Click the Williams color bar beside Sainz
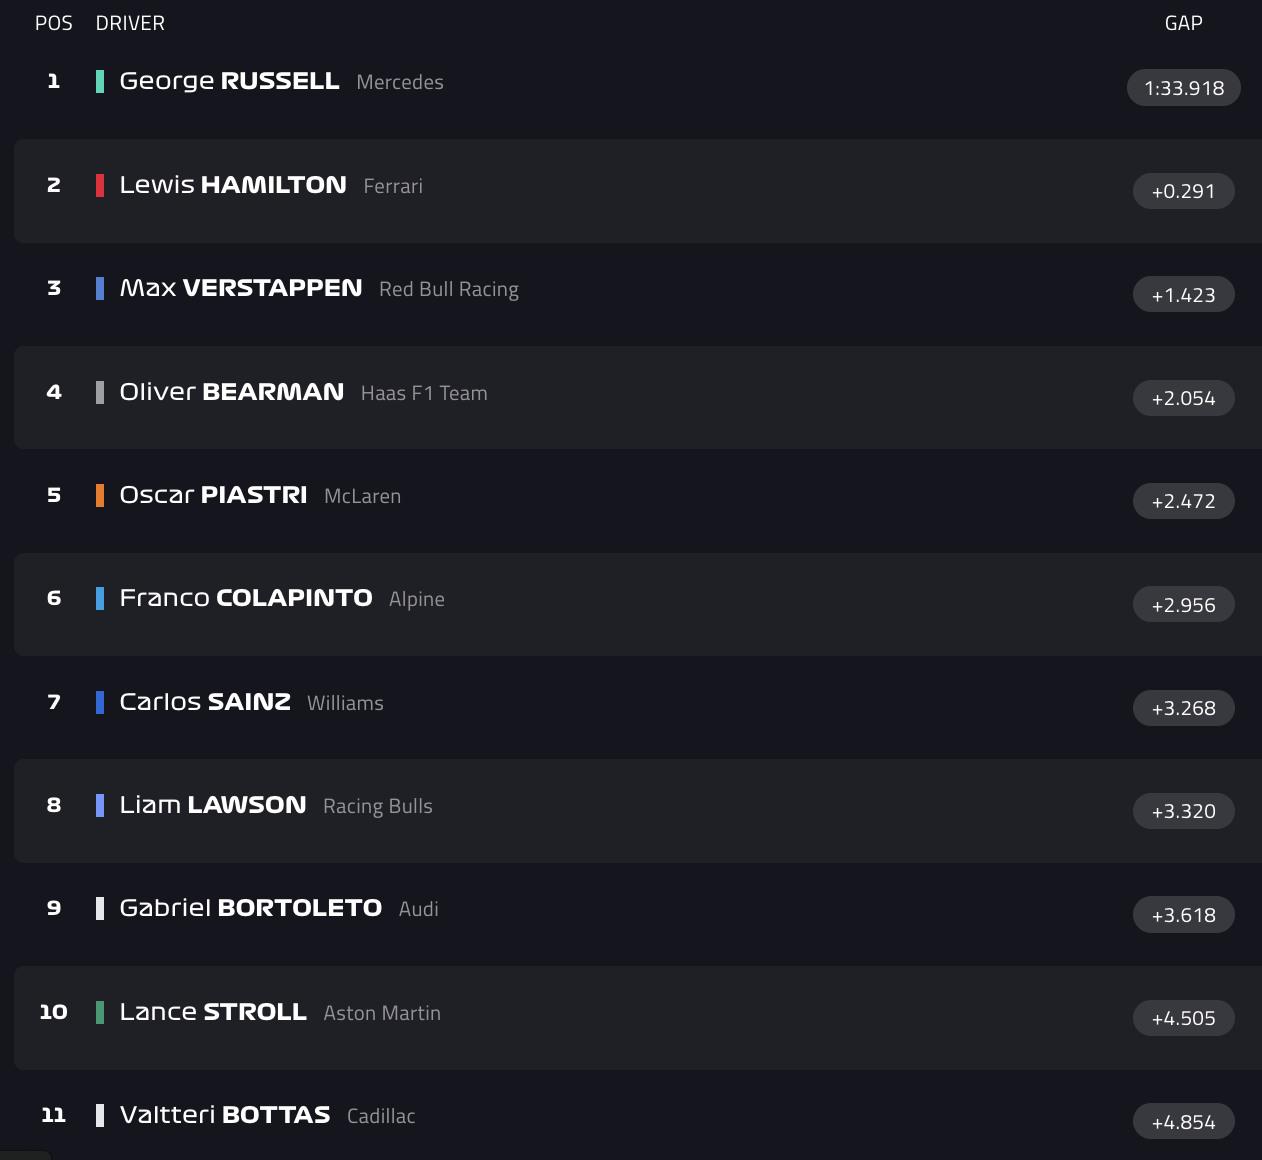Screen dimensions: 1262x1160 (x=99, y=701)
